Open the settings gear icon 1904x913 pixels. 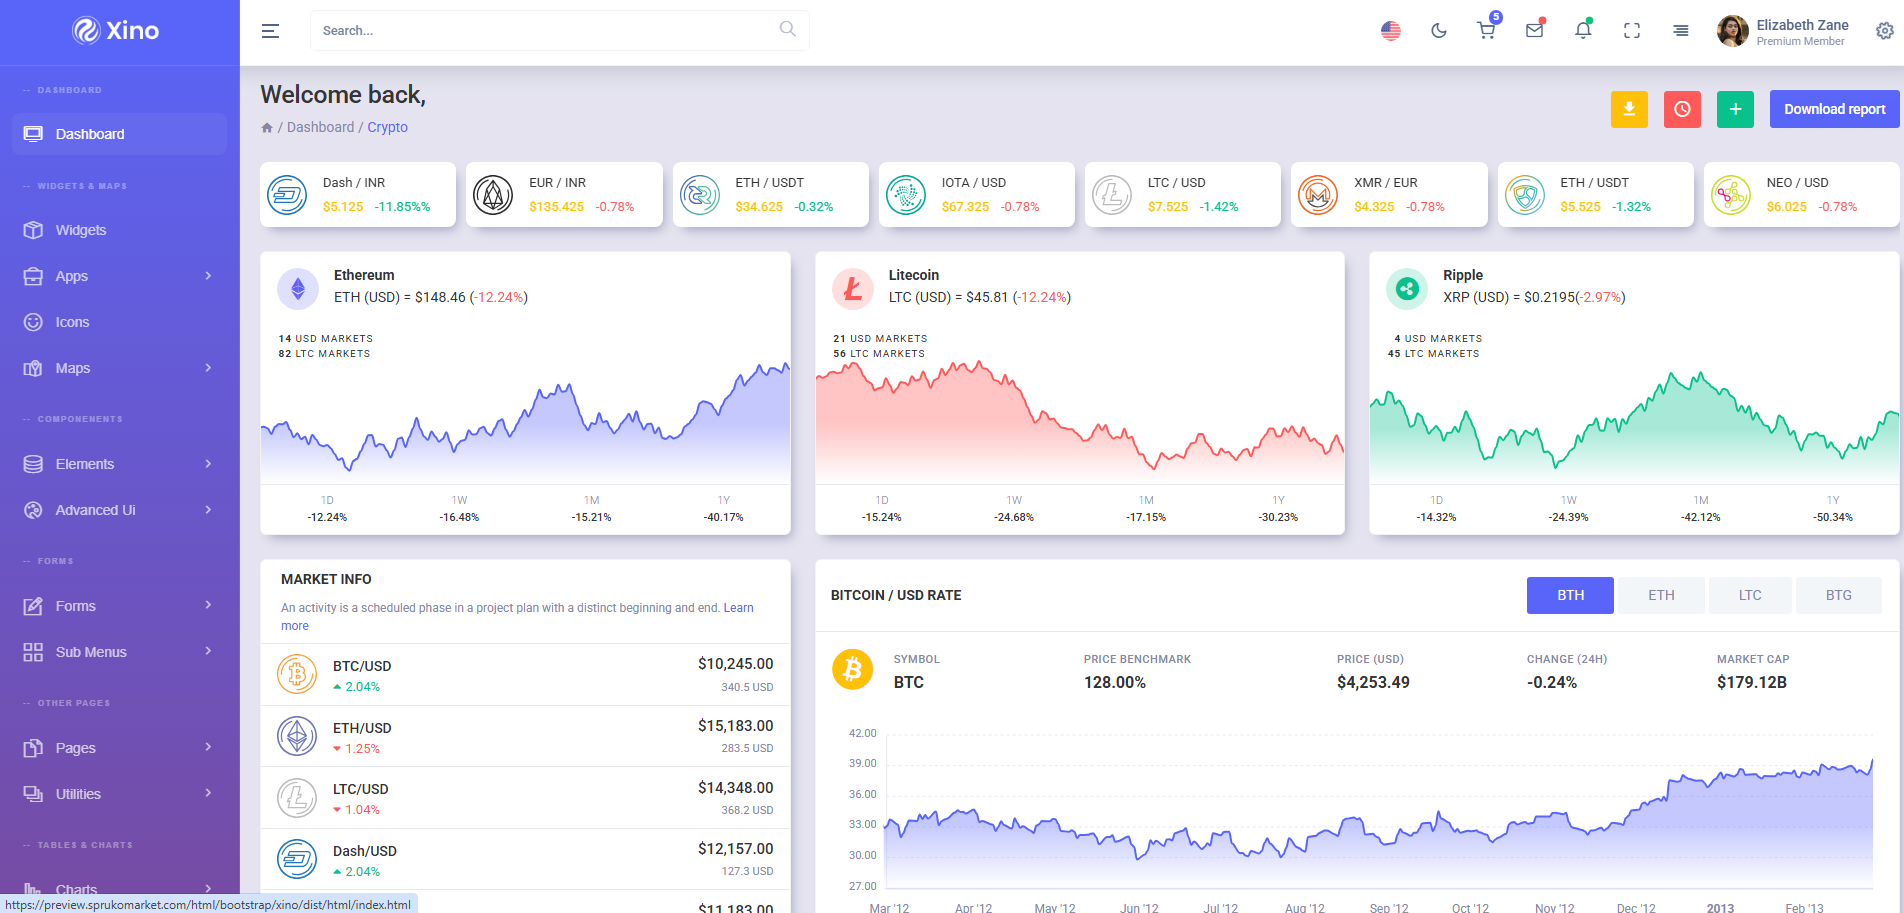[x=1885, y=31]
